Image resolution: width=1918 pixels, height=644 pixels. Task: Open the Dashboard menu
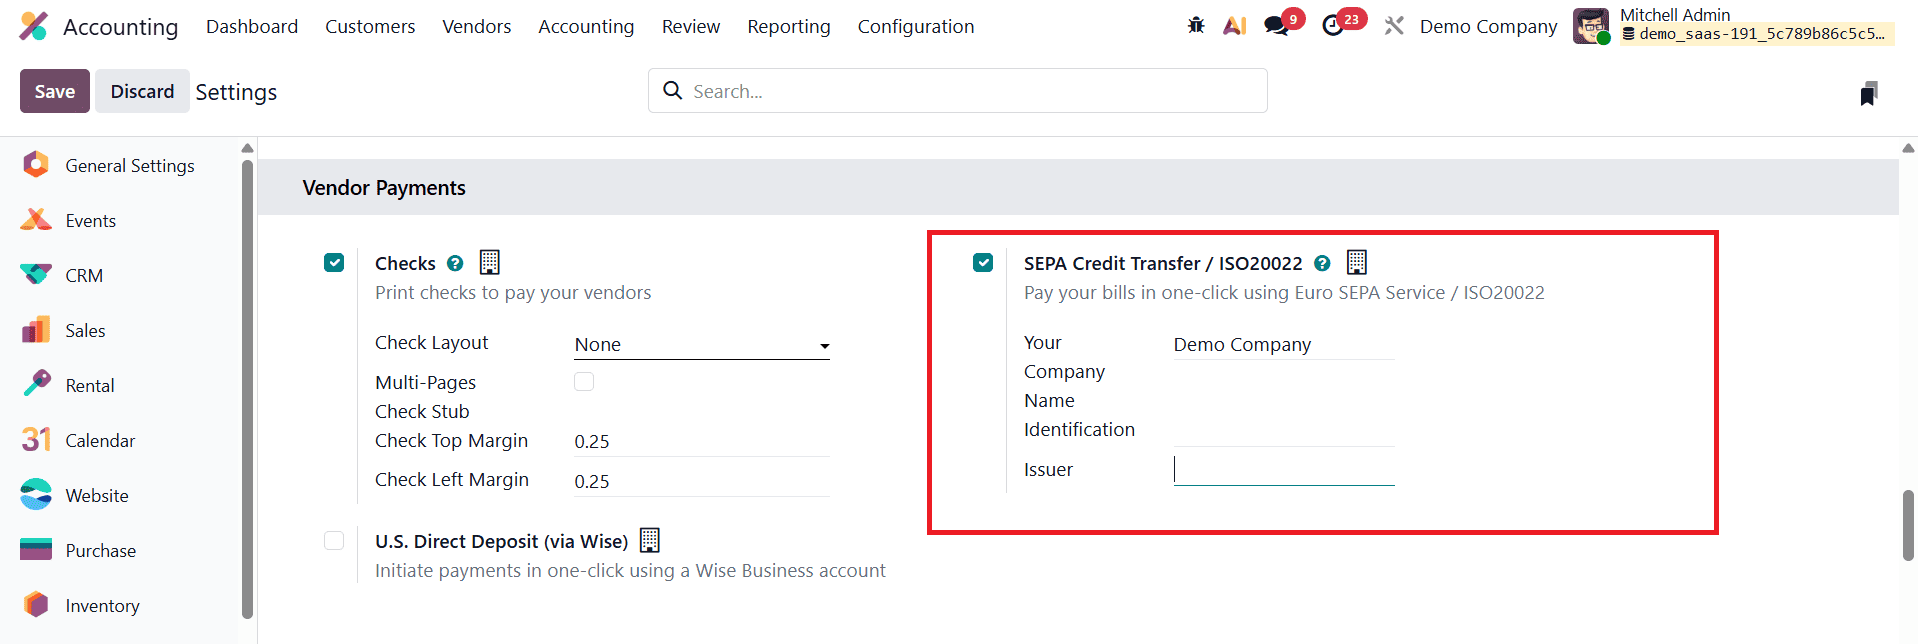click(x=252, y=26)
